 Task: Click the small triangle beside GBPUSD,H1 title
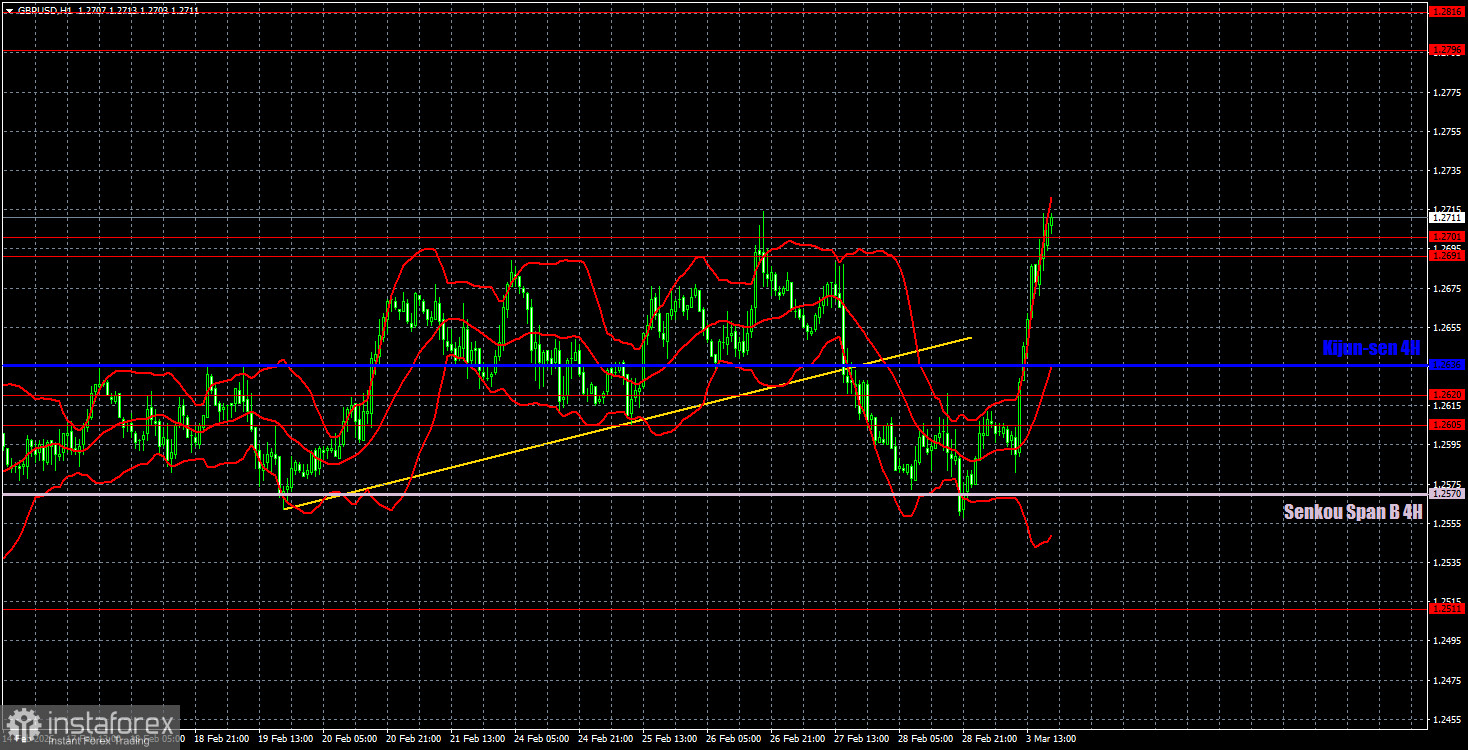tap(9, 9)
